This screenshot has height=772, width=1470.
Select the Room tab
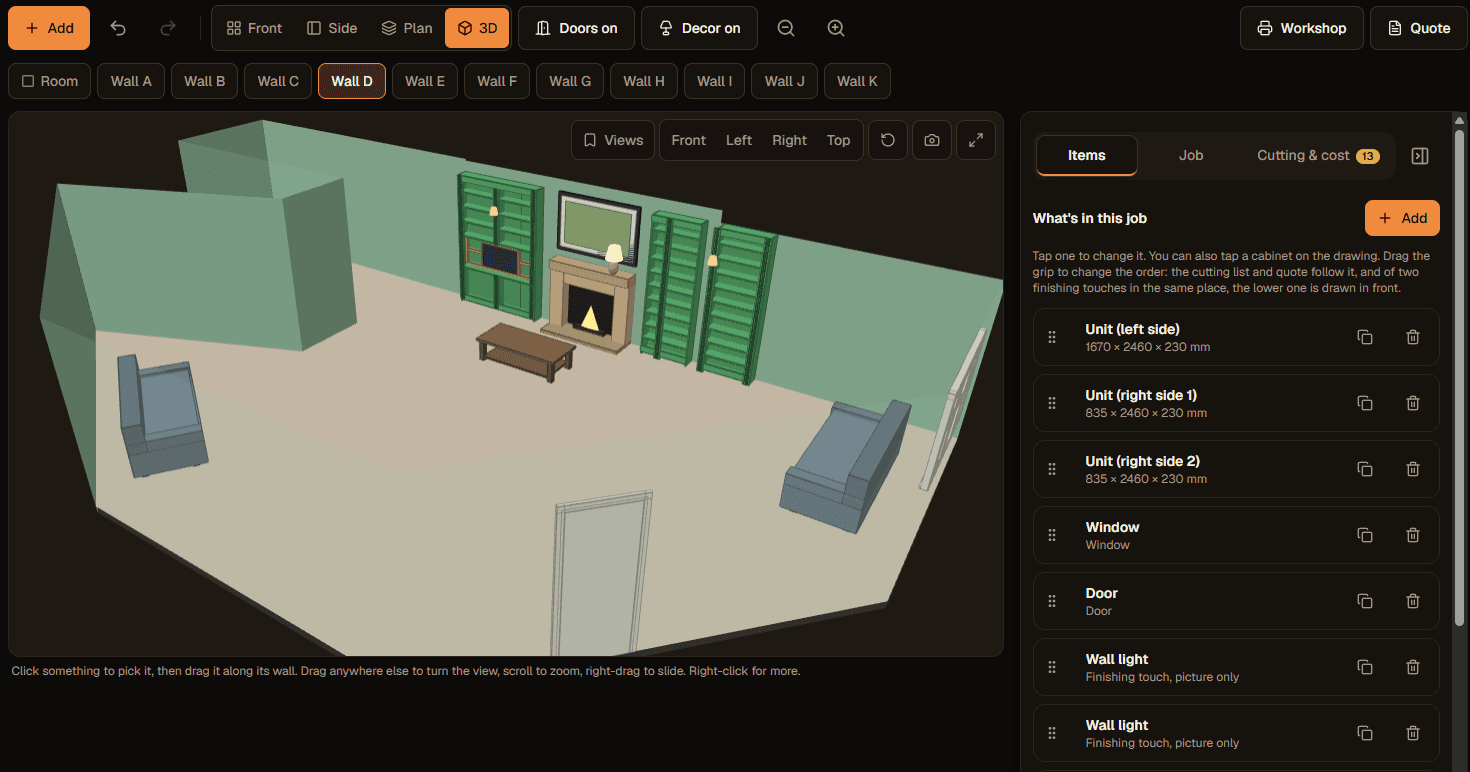click(49, 81)
